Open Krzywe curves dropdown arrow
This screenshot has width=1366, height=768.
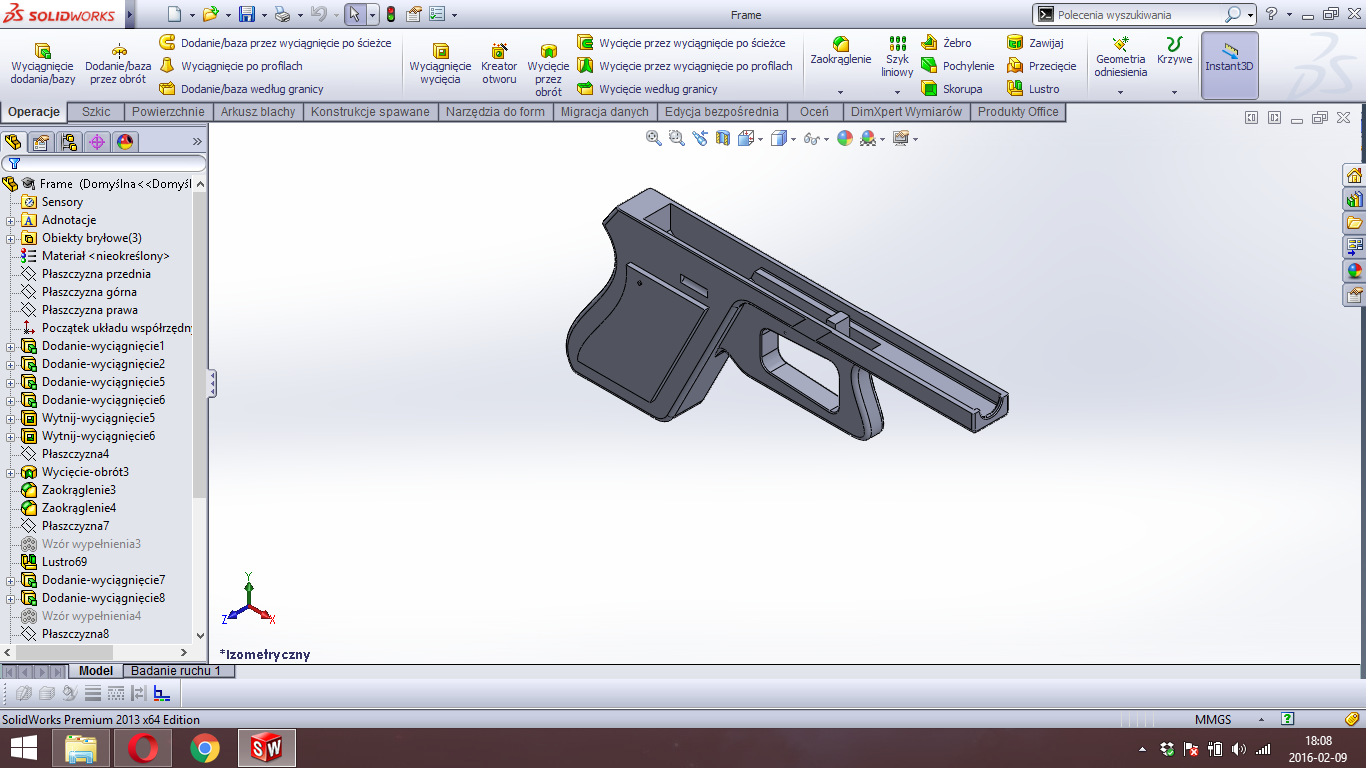pos(1174,92)
